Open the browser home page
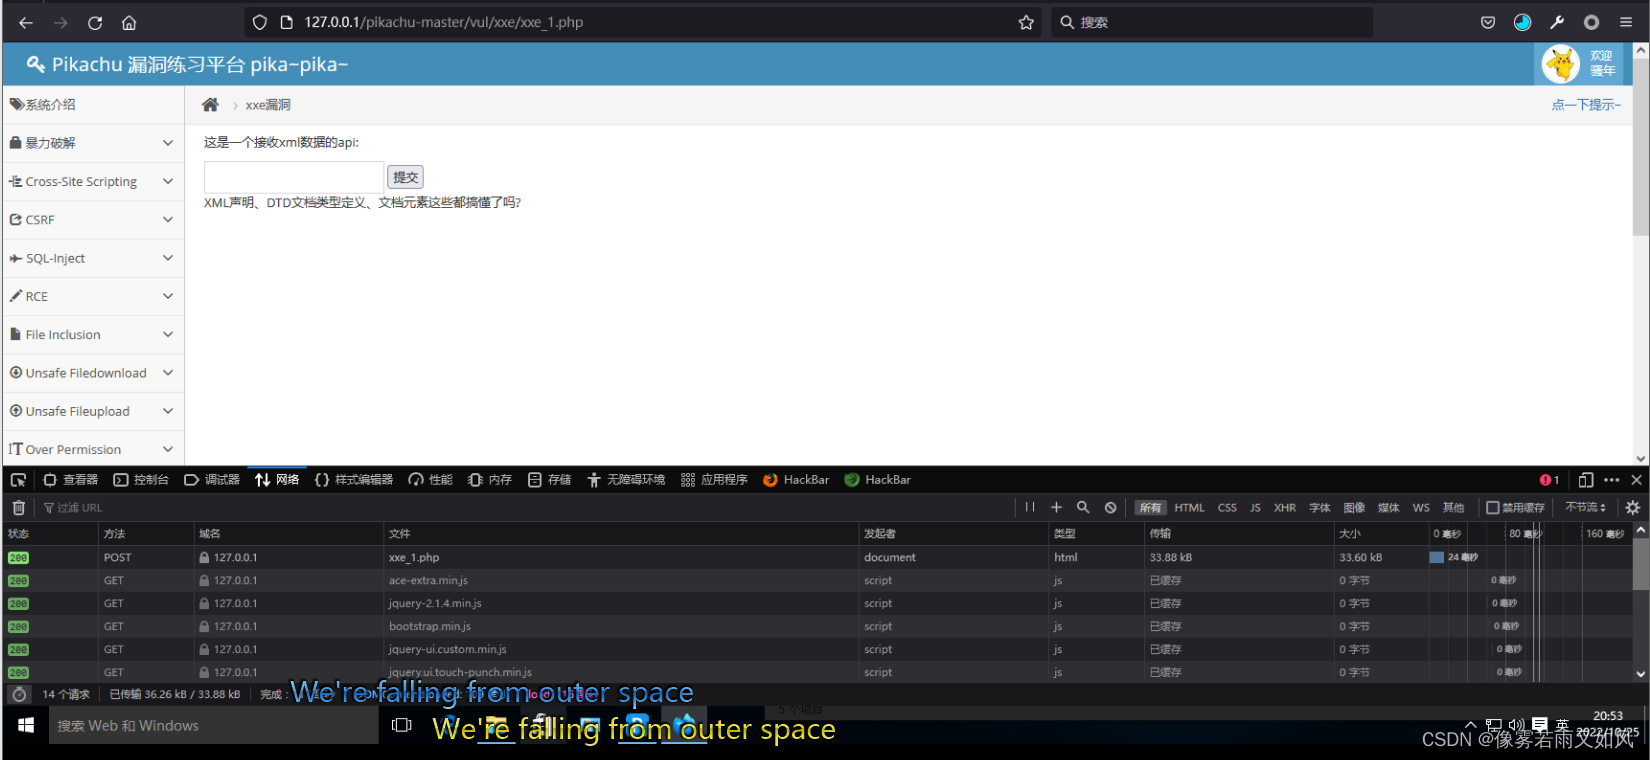The height and width of the screenshot is (760, 1650). [x=129, y=22]
